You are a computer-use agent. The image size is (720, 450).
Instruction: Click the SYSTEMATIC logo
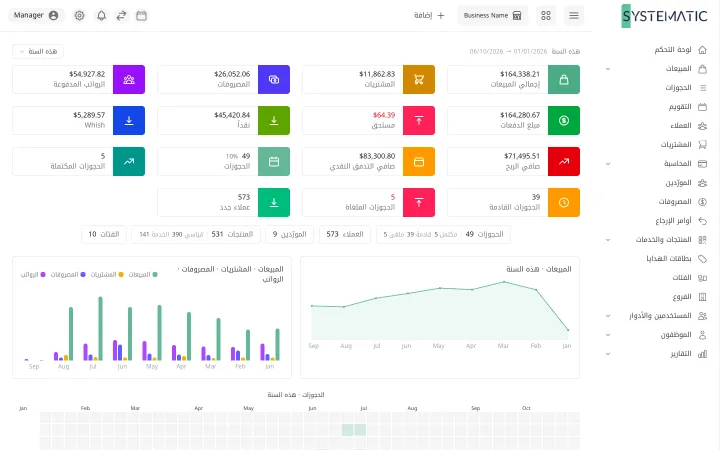tap(664, 16)
